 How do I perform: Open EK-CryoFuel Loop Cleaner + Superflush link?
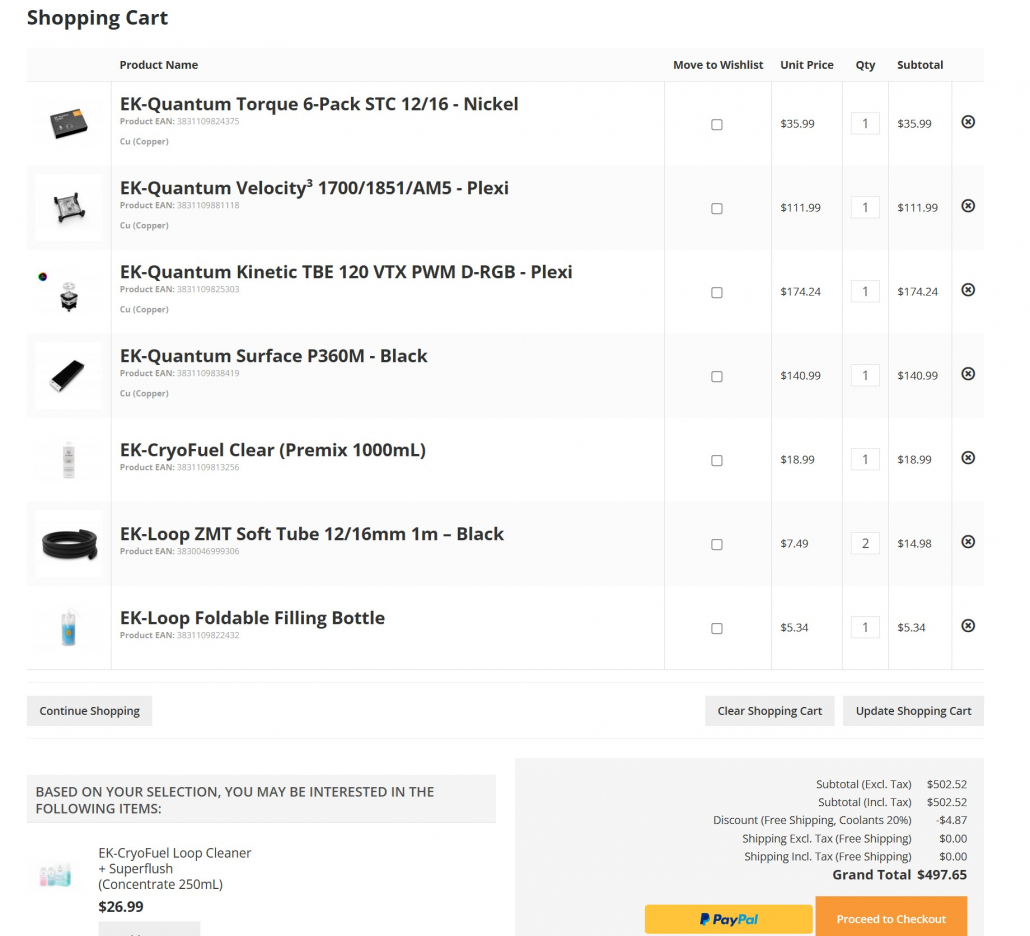(175, 868)
